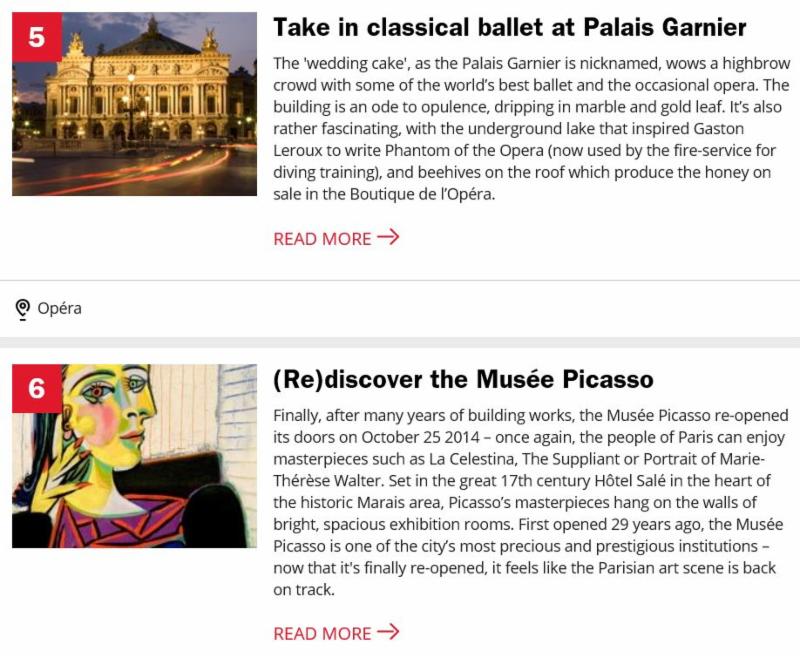The width and height of the screenshot is (800, 658).
Task: Open the Palais Garnier night photo
Action: tap(135, 104)
